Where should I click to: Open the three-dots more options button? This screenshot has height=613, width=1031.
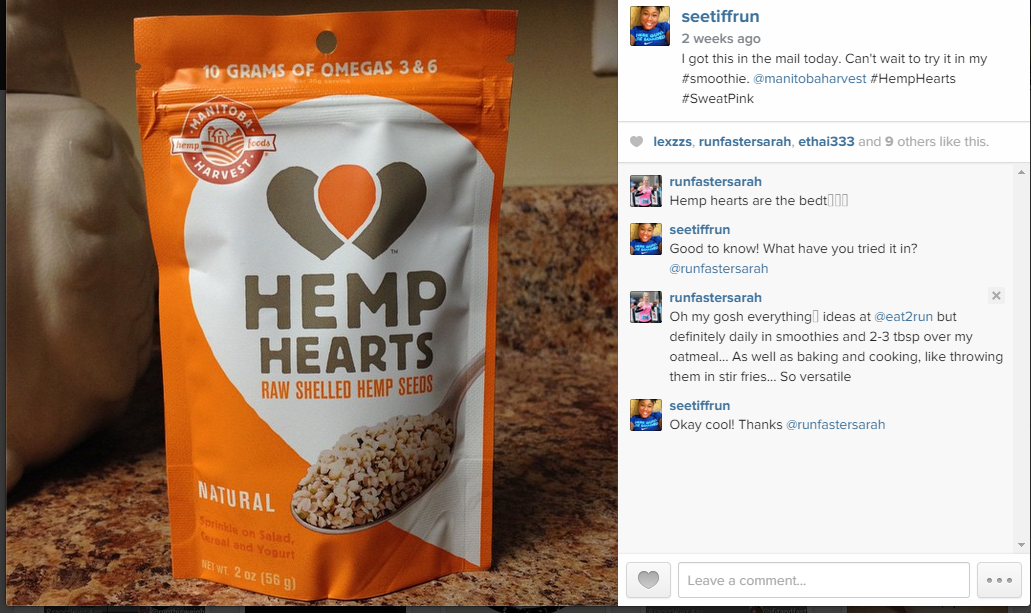(x=999, y=580)
